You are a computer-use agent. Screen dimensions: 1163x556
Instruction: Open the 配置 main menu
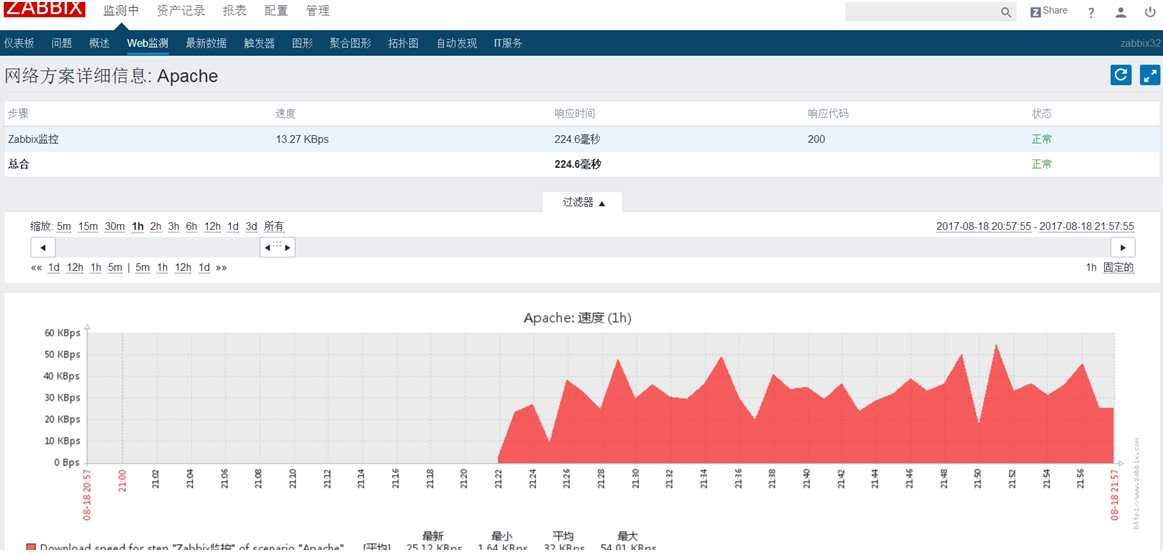tap(276, 11)
